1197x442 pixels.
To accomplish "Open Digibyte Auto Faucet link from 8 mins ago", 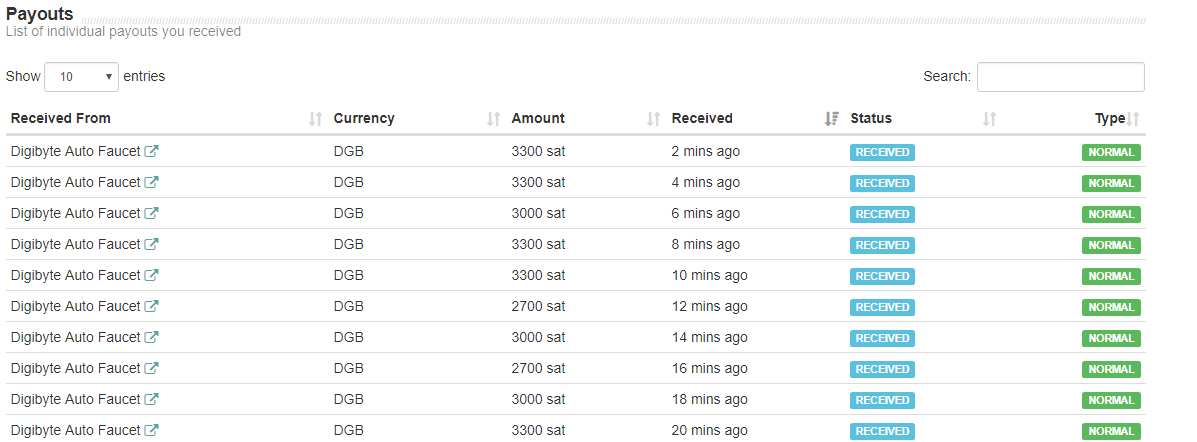I will [76, 244].
